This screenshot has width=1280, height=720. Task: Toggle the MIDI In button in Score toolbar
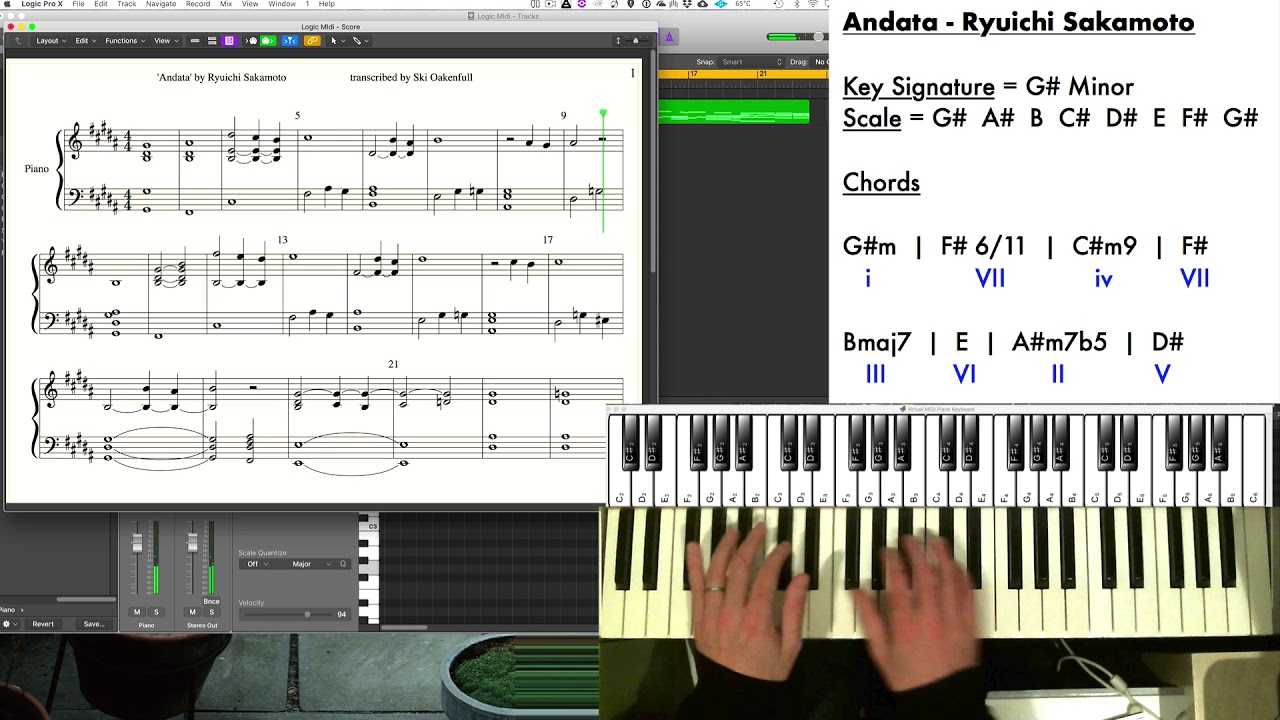pos(252,41)
